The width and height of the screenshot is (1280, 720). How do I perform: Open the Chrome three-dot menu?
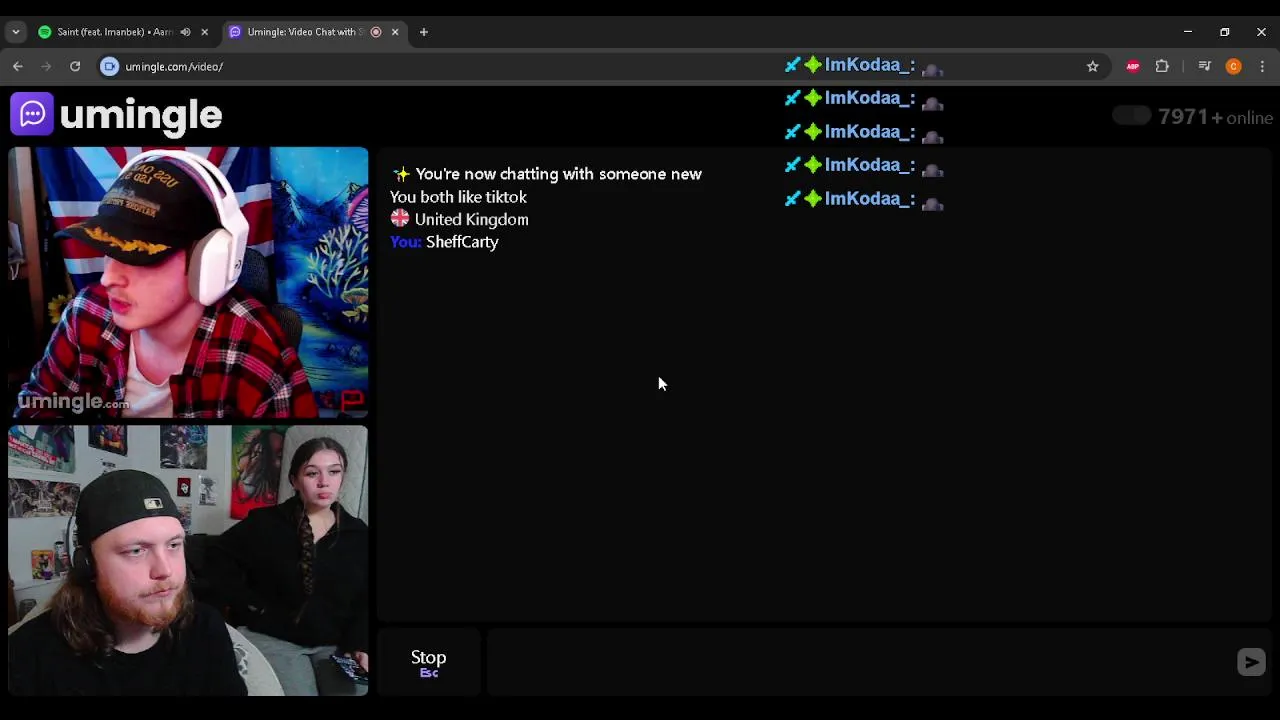point(1262,66)
